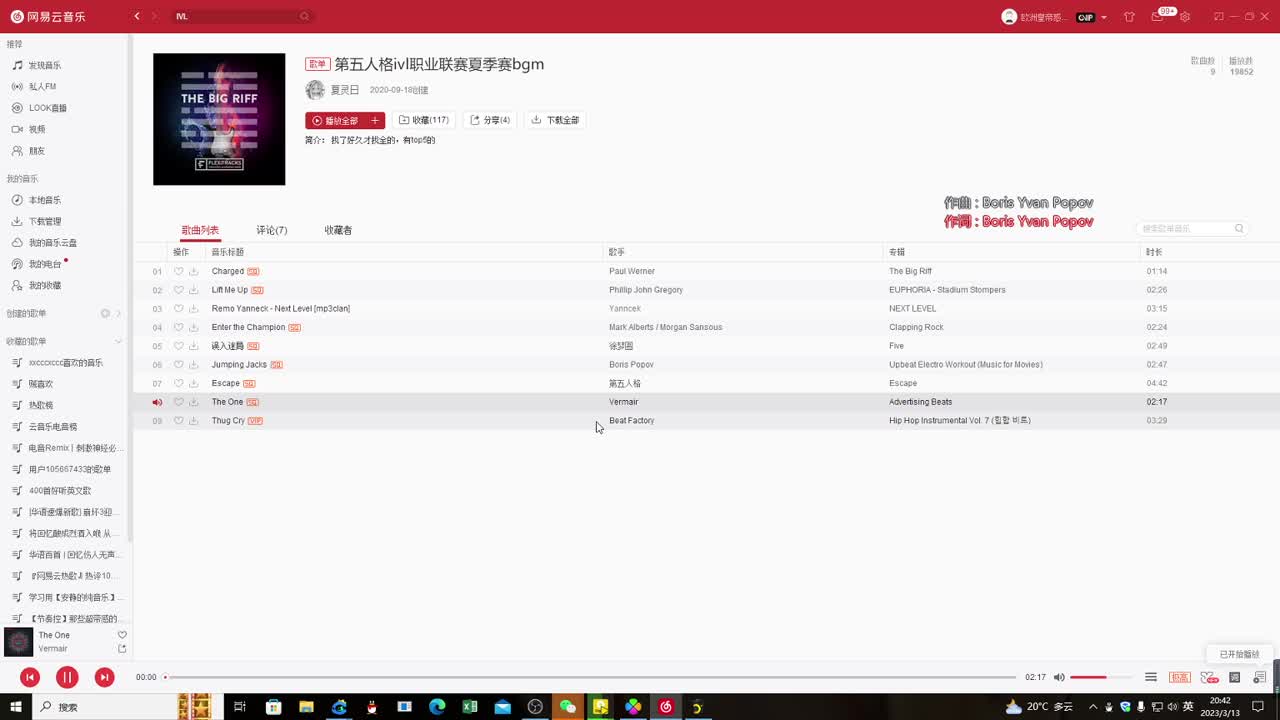Collapse the 收藏的歌单 section chevron
Image resolution: width=1280 pixels, height=720 pixels.
(x=119, y=341)
